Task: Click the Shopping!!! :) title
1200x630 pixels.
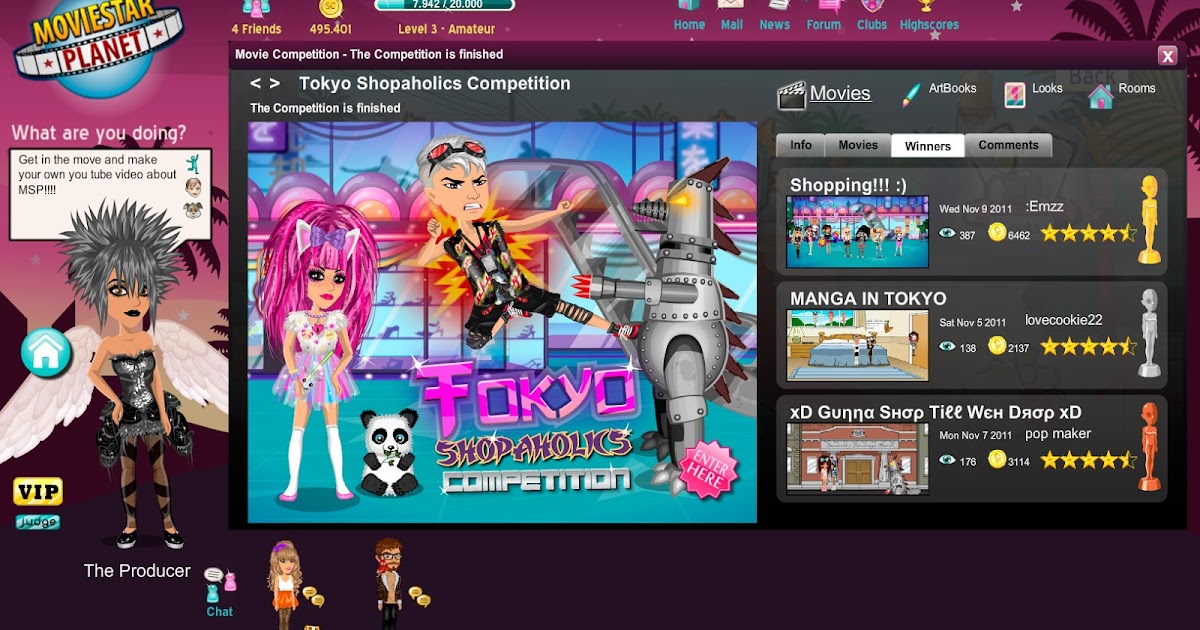Action: [x=848, y=185]
